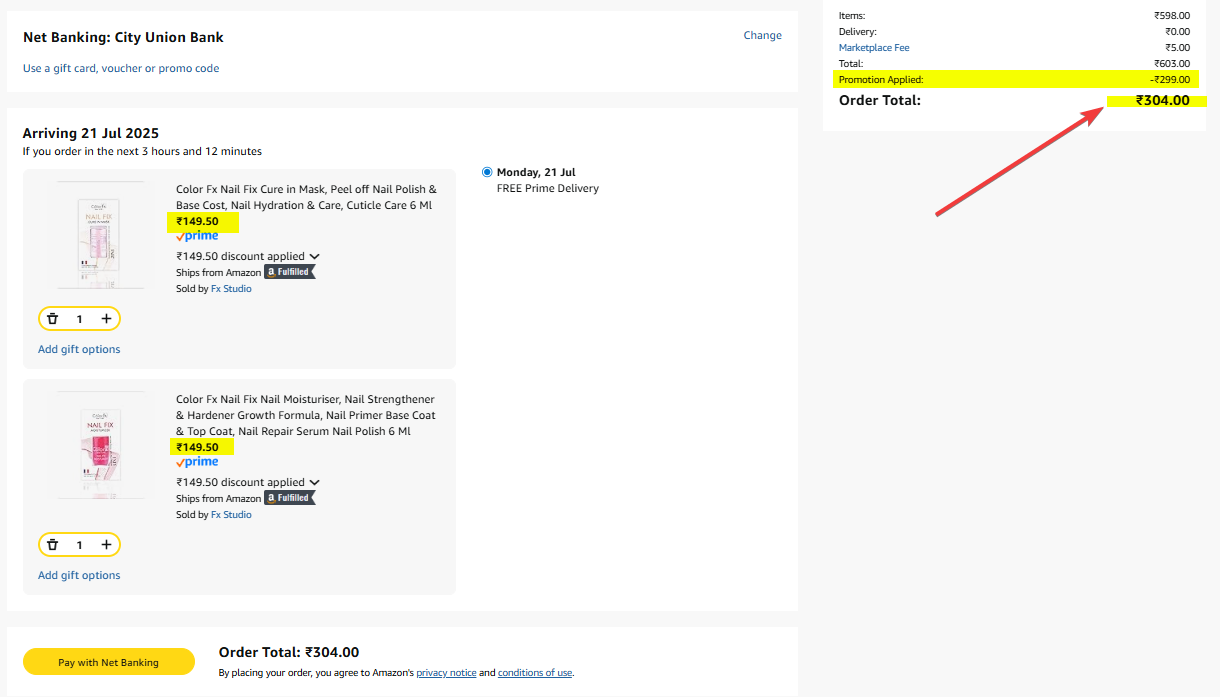Image resolution: width=1220 pixels, height=697 pixels.
Task: Open gift card, voucher or promo code entry
Action: point(121,69)
